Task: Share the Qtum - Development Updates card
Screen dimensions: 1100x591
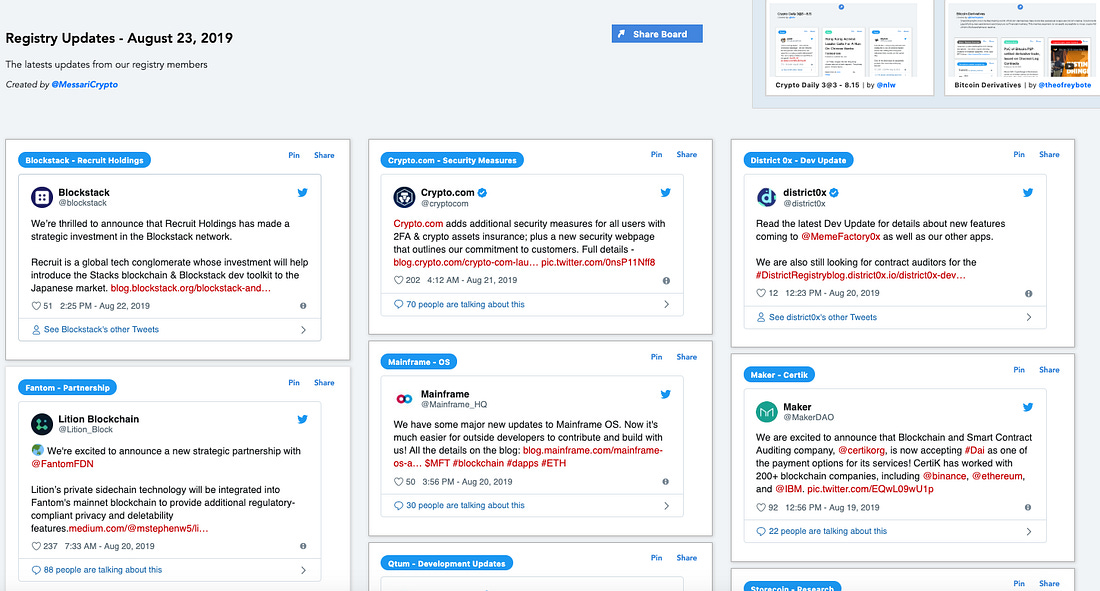Action: pyautogui.click(x=687, y=558)
